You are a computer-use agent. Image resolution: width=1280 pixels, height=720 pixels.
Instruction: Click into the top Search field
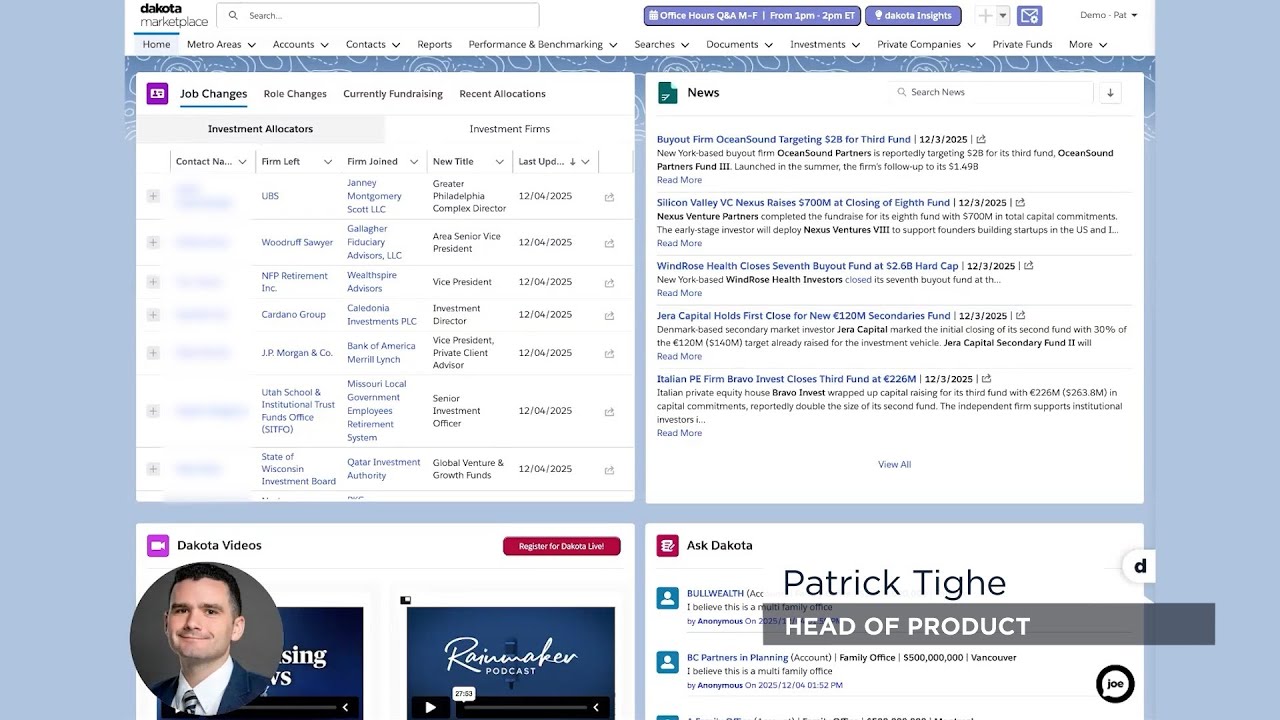coord(378,15)
